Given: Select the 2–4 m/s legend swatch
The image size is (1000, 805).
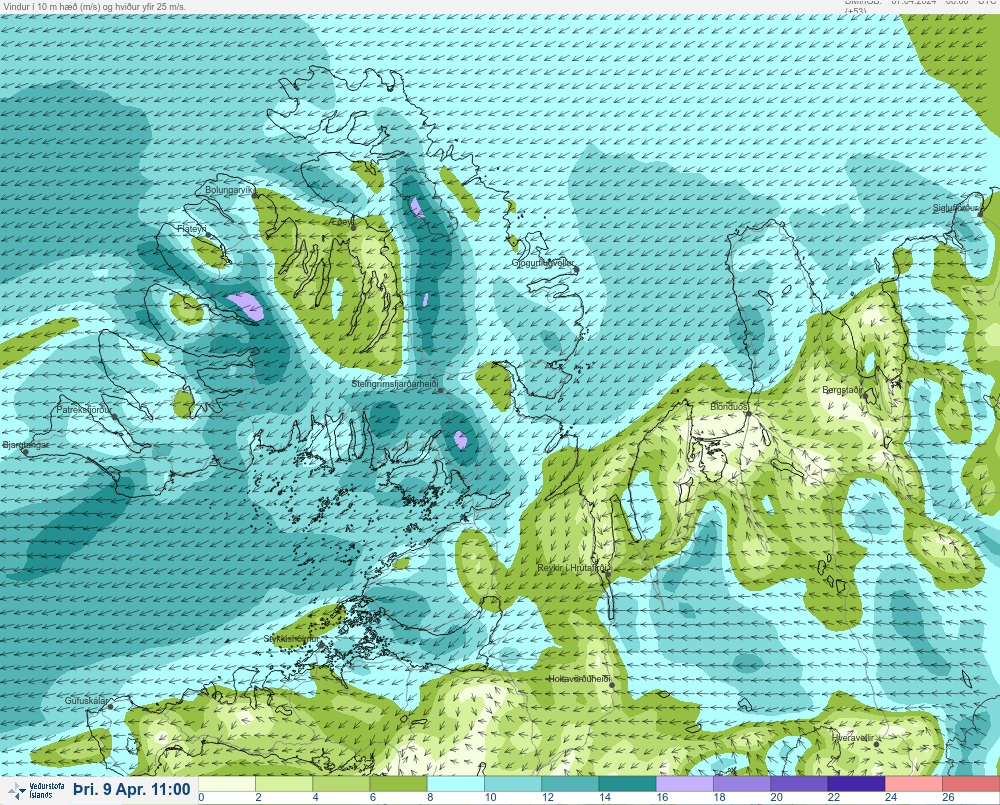Looking at the screenshot, I should tap(284, 783).
